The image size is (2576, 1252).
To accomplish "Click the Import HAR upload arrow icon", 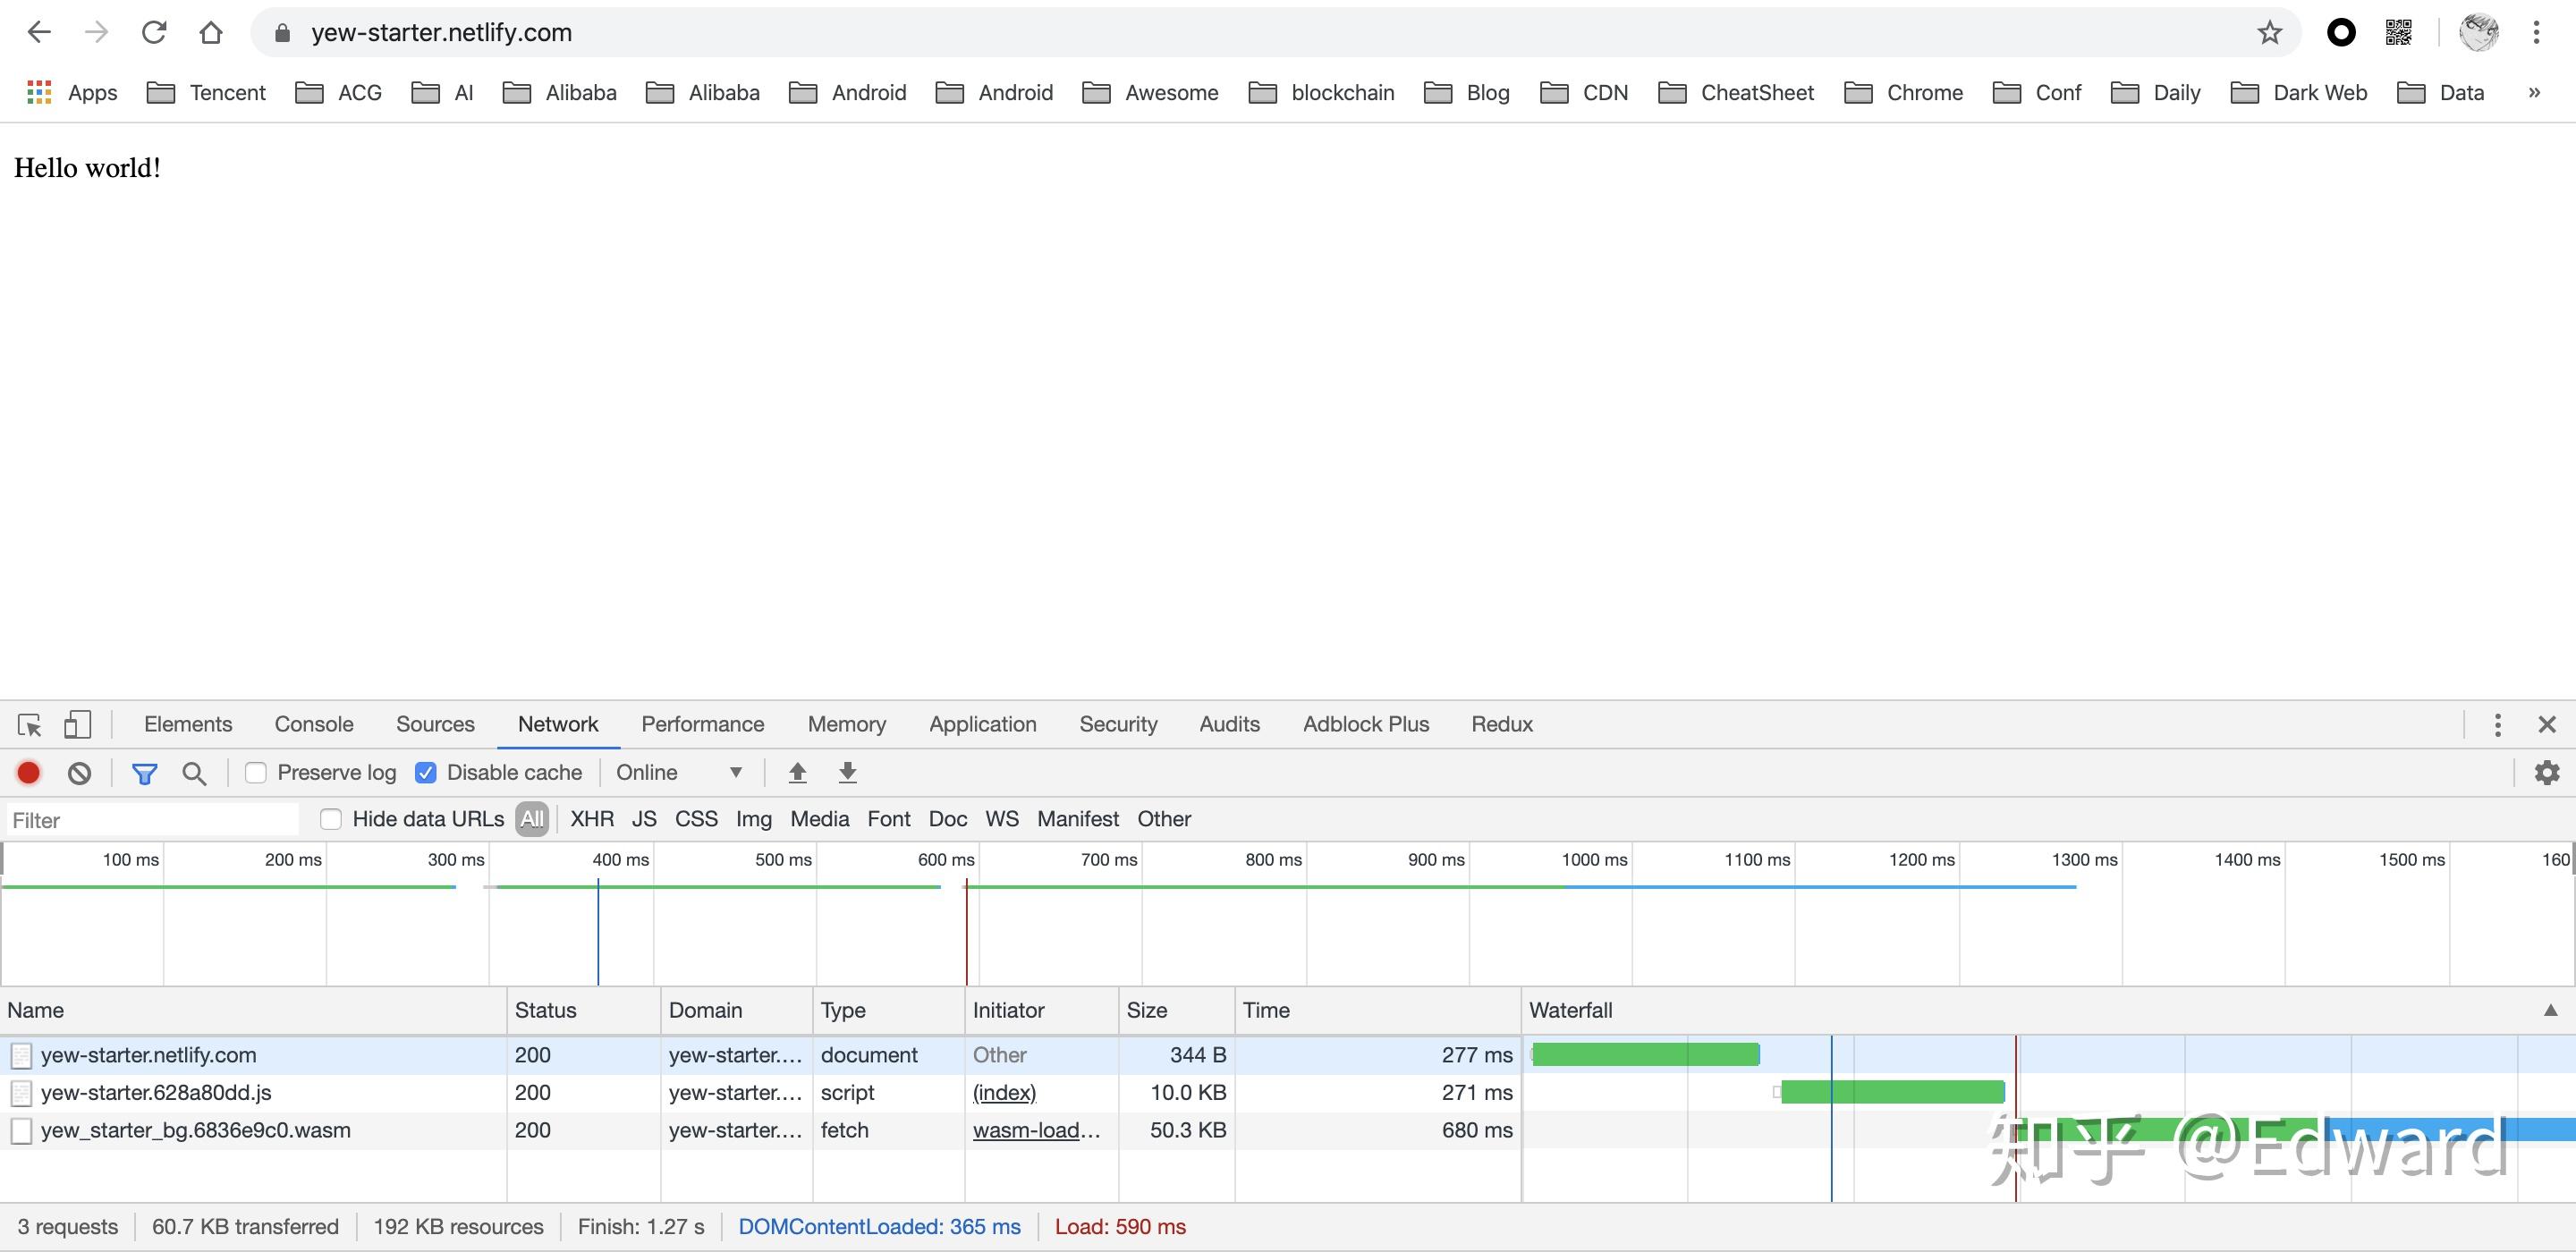I will tap(797, 772).
